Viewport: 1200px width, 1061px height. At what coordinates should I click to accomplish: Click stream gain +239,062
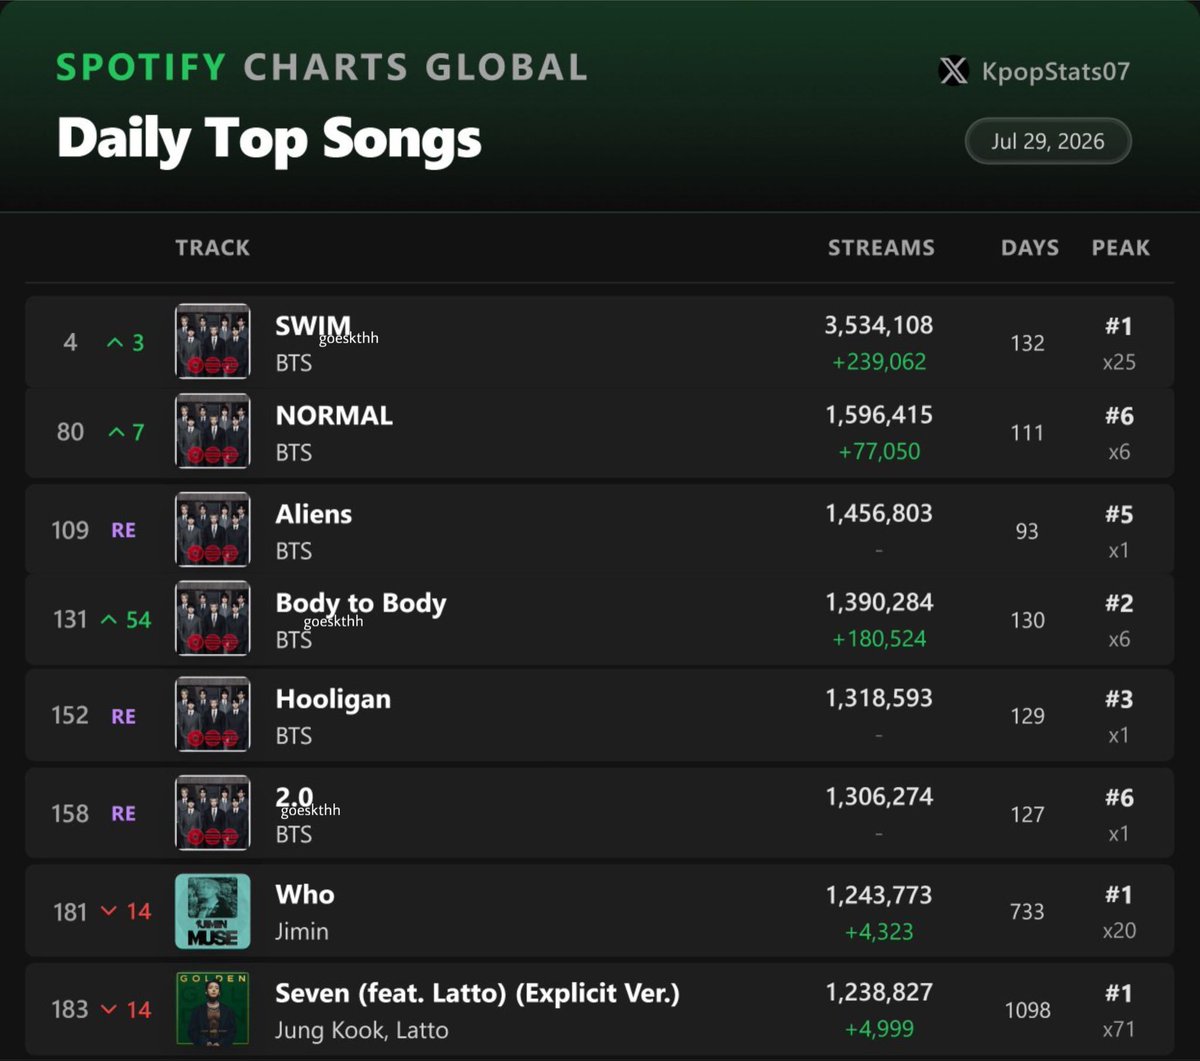[879, 362]
